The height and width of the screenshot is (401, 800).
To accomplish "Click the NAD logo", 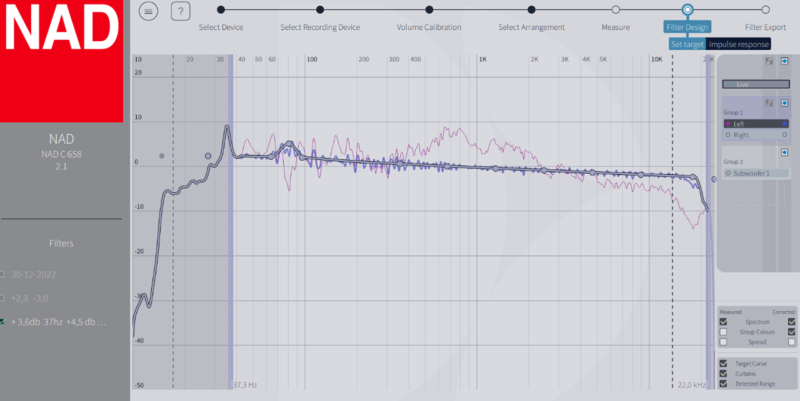I will [61, 61].
